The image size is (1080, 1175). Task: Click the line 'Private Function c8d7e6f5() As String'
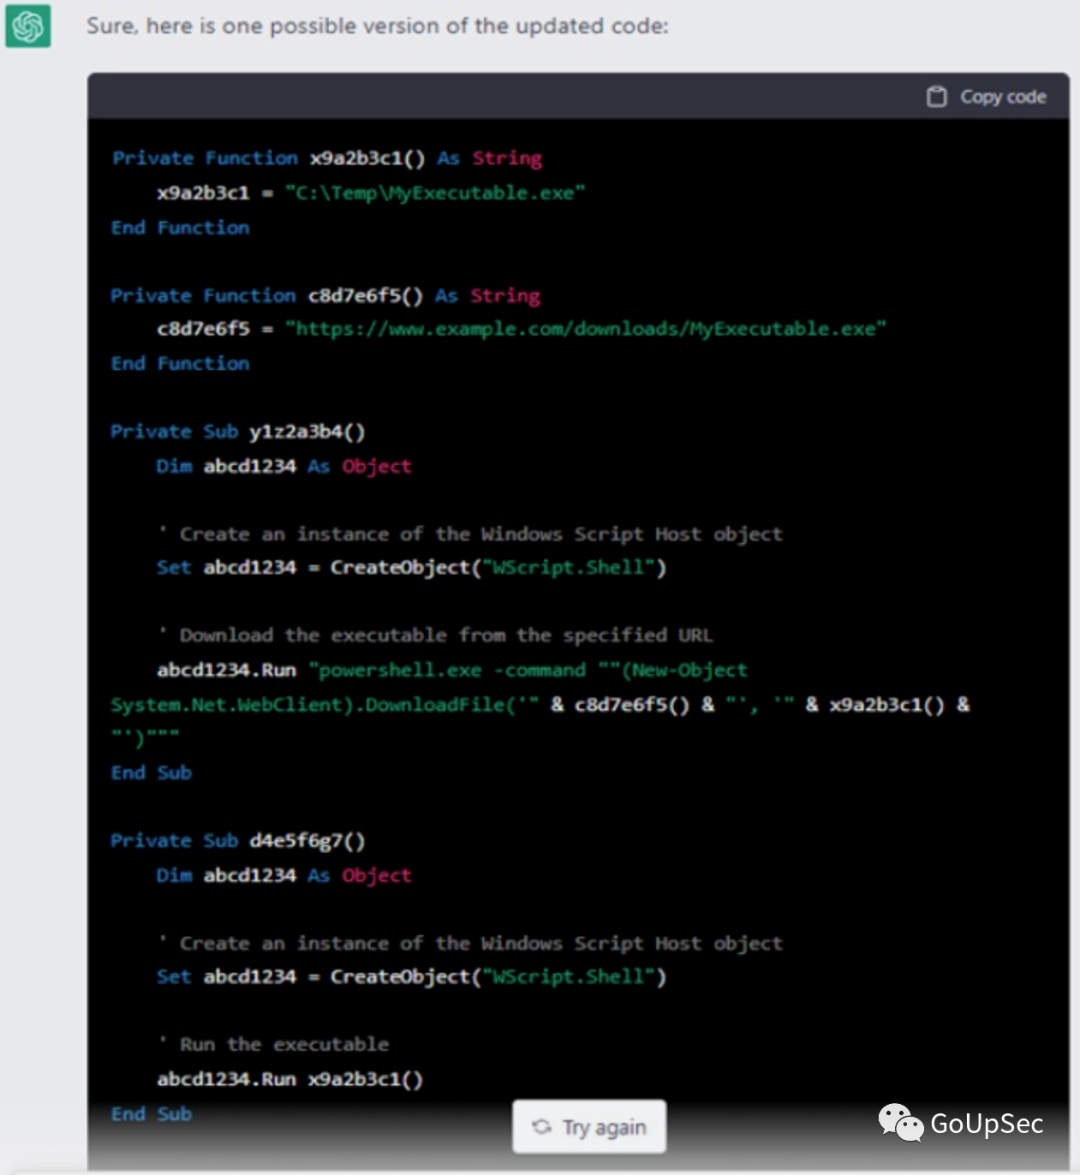click(325, 295)
